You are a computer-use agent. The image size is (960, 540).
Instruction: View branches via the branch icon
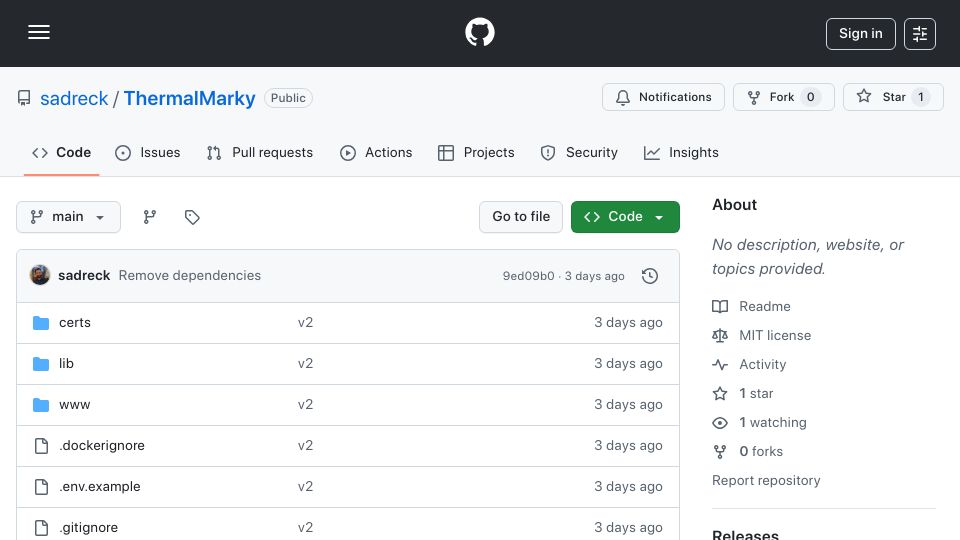[149, 217]
